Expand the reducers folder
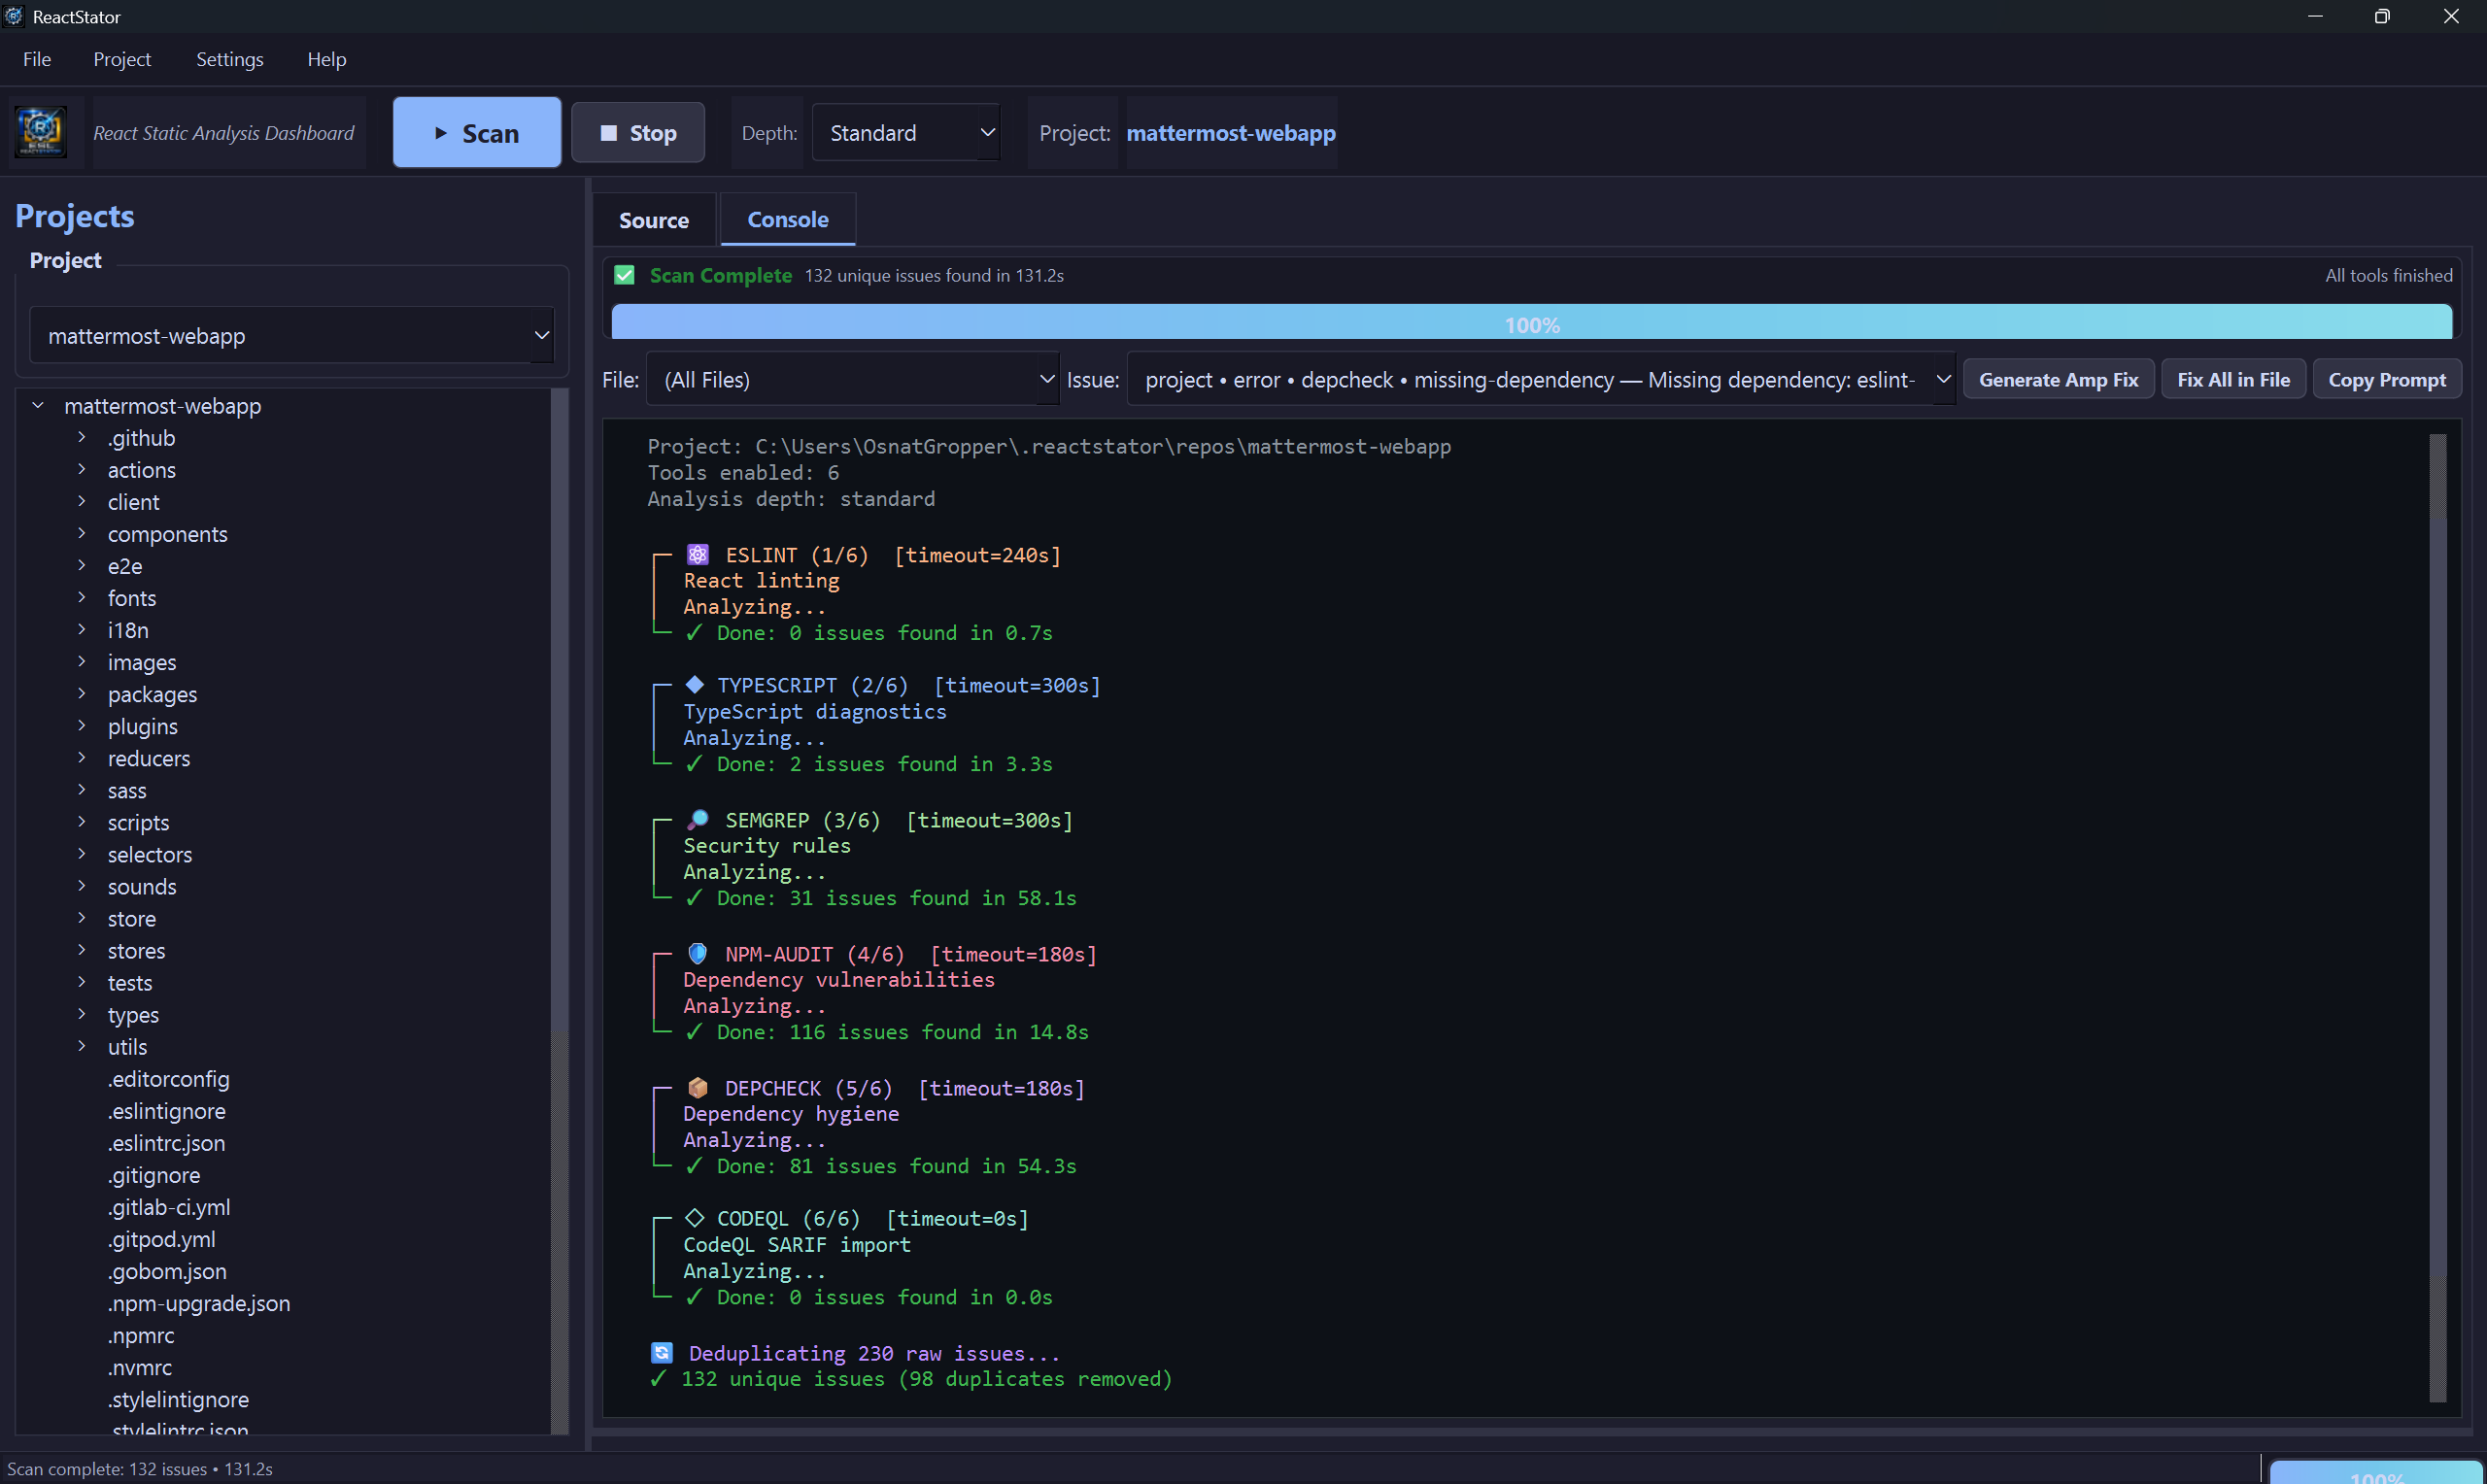Screen dimensions: 2487x1484 [x=82, y=757]
